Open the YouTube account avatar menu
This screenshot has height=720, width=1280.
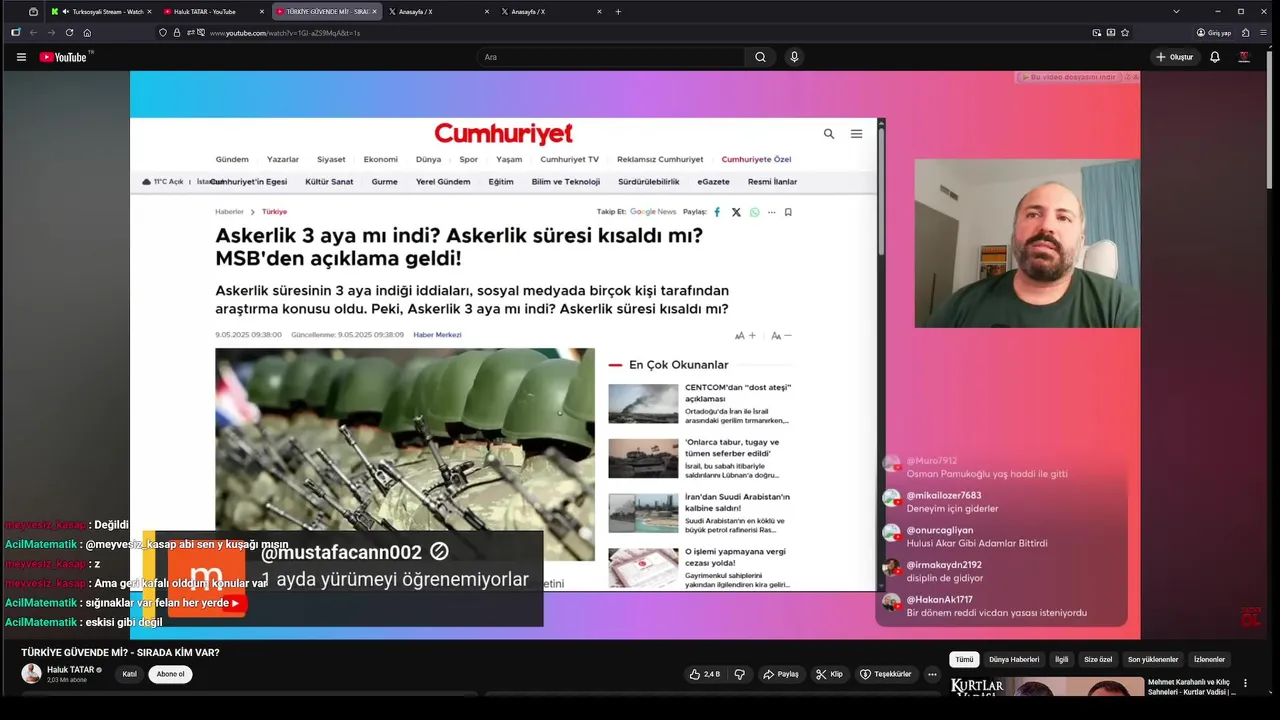click(x=1244, y=57)
